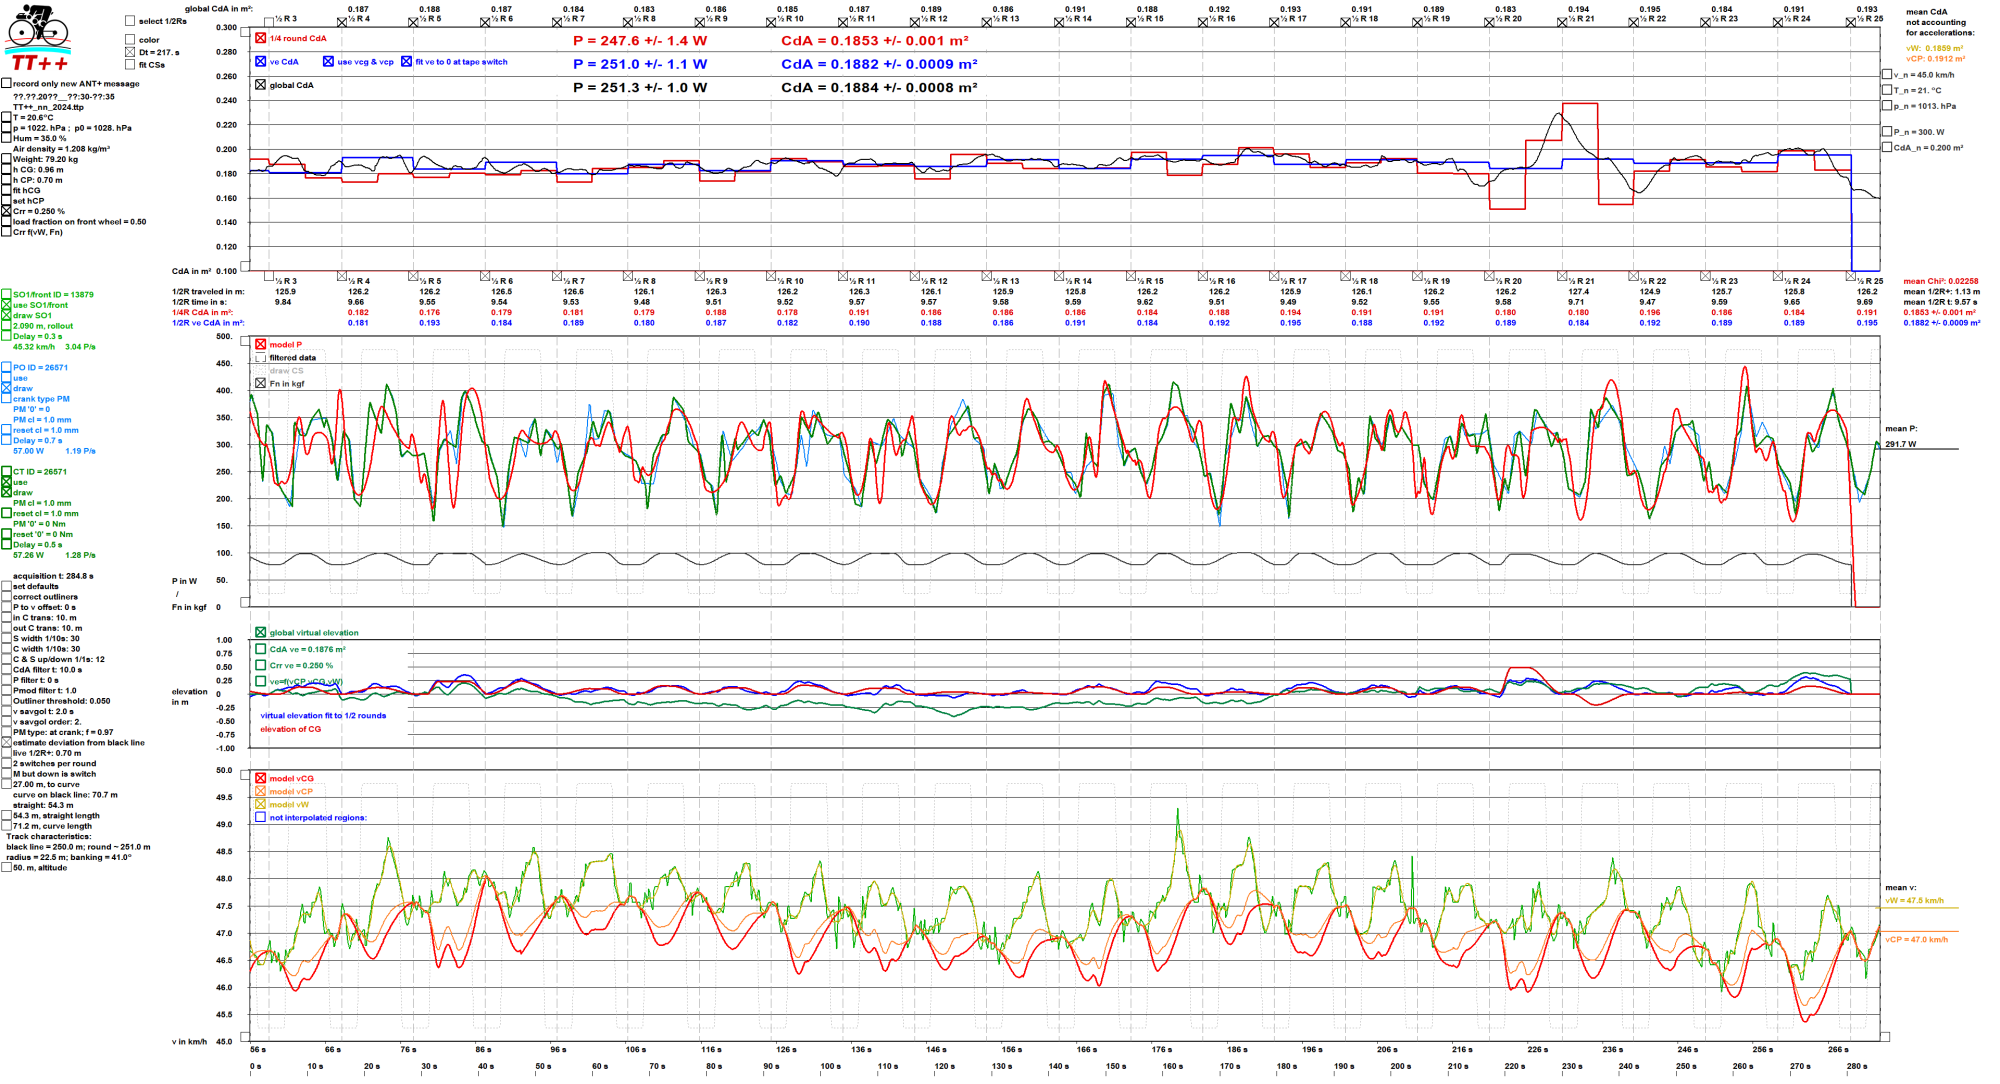Toggle the SO1/front ID = 13879 checkbox

6,295
